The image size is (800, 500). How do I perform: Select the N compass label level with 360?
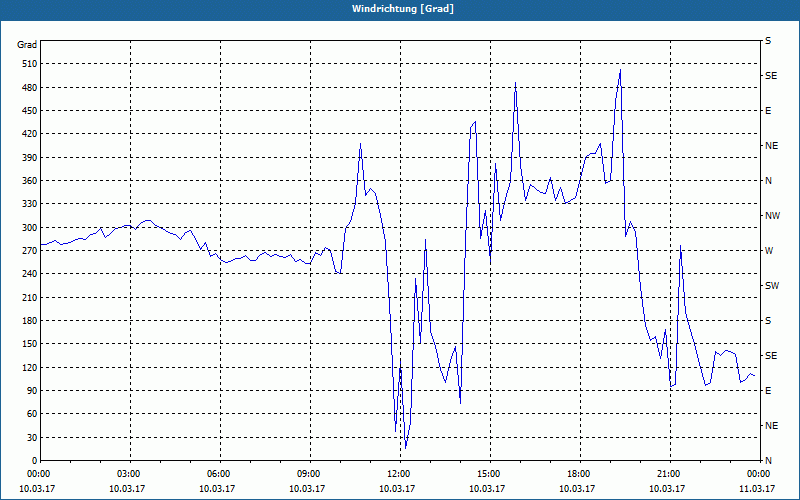coord(768,181)
